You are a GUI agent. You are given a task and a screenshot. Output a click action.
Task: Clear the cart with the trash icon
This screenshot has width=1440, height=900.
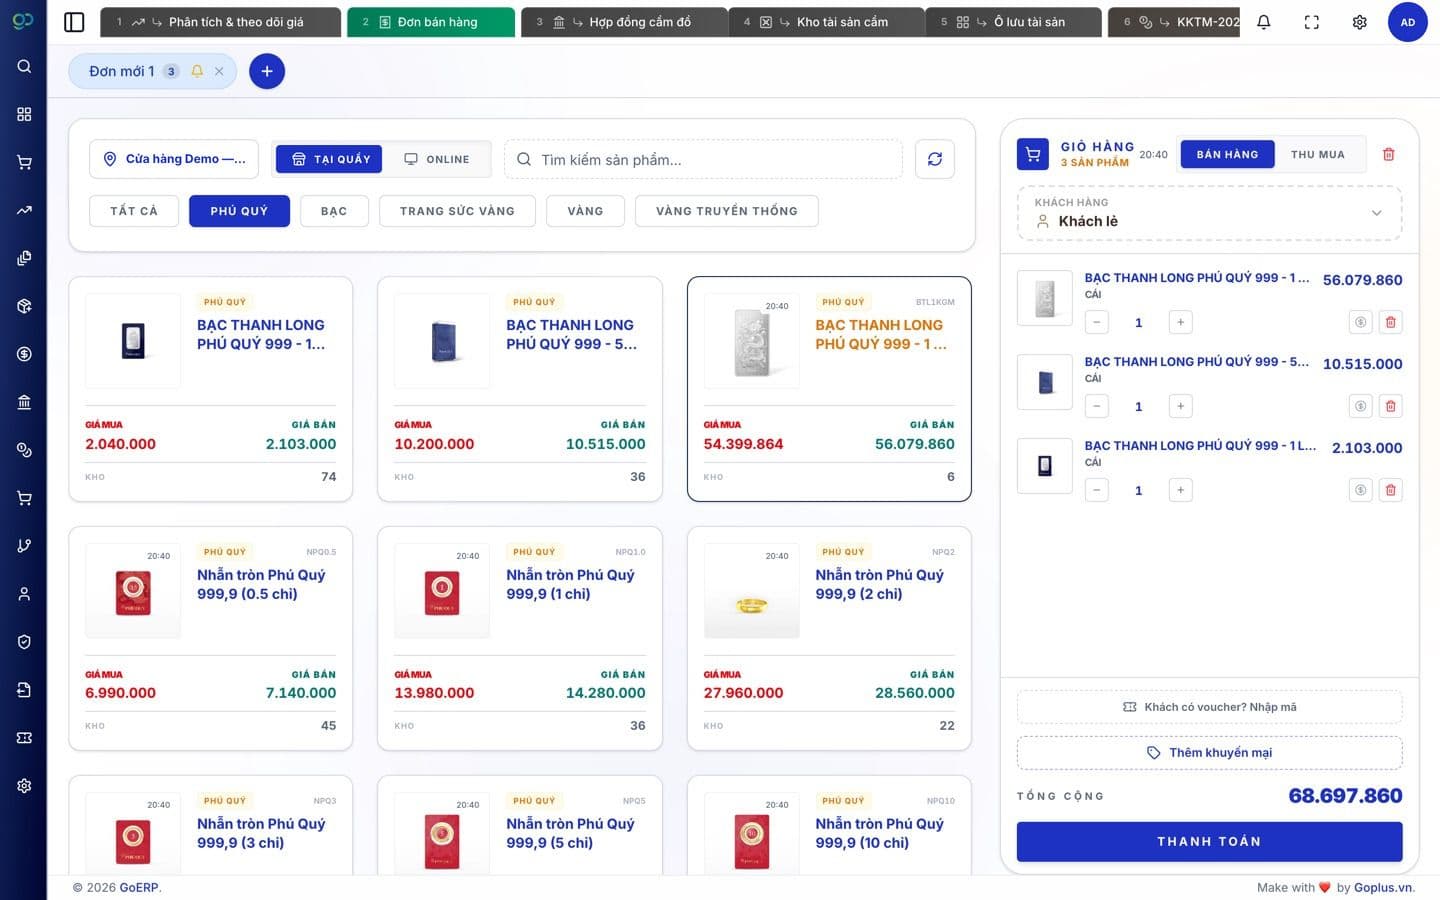[x=1388, y=154]
